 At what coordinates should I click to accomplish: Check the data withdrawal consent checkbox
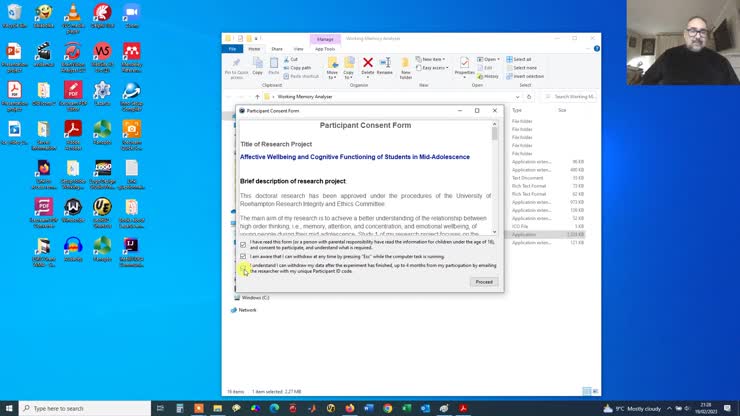tap(243, 268)
